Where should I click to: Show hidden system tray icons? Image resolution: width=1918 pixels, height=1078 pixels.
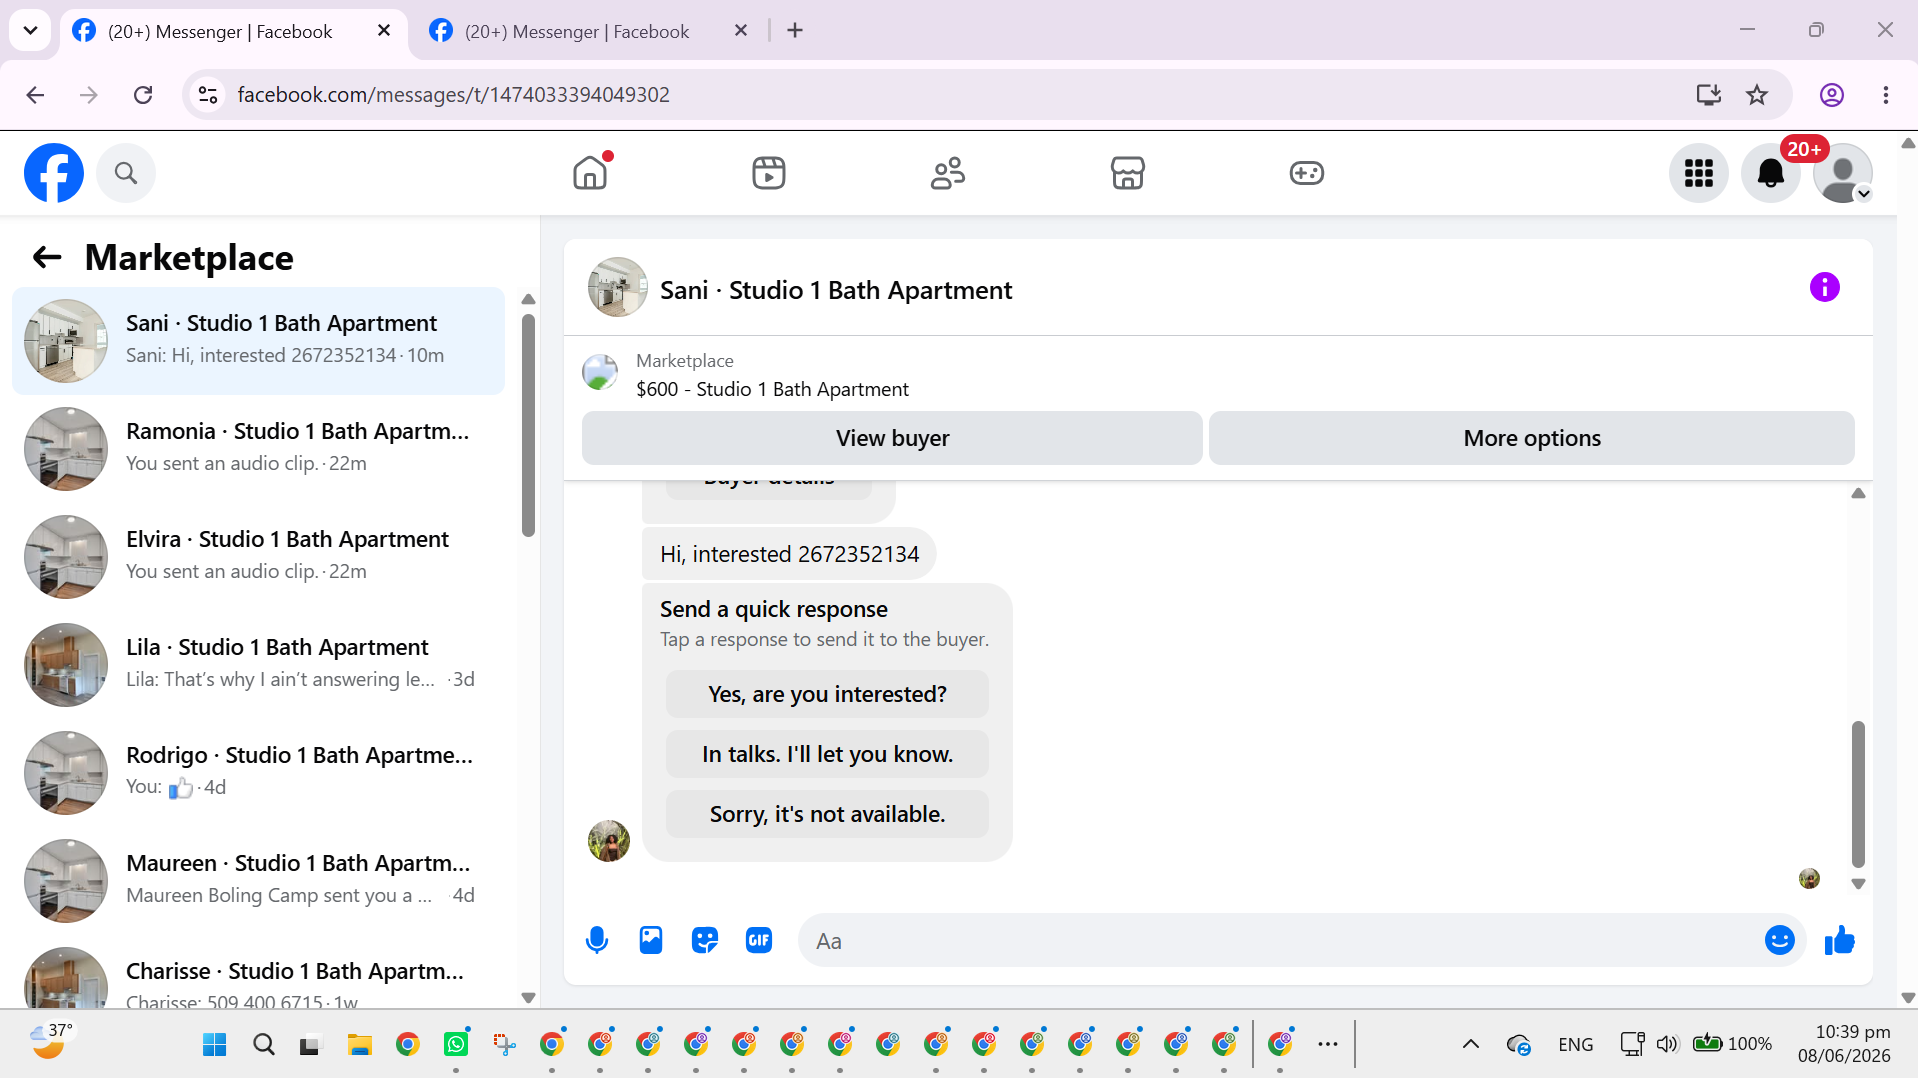(1470, 1045)
